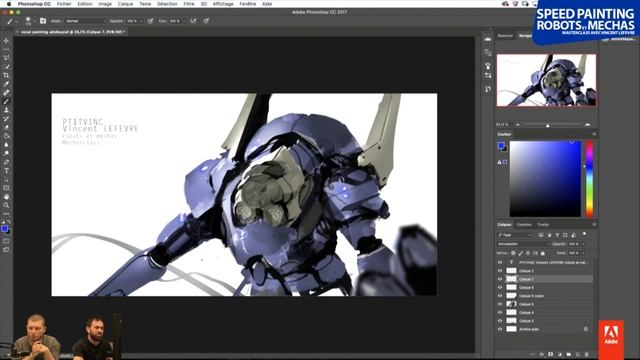Open the Filtre menu
The image size is (640, 360).
[x=189, y=4]
